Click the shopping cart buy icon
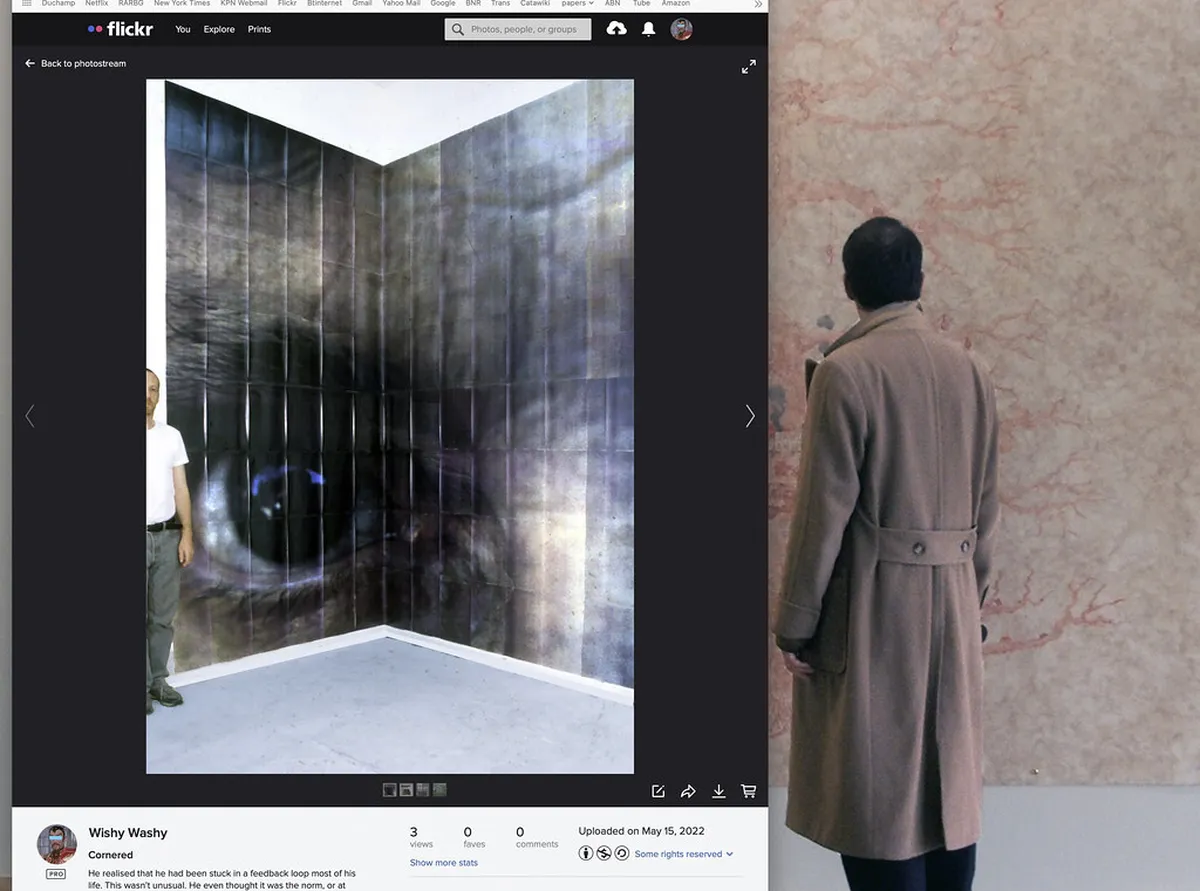 (x=748, y=791)
